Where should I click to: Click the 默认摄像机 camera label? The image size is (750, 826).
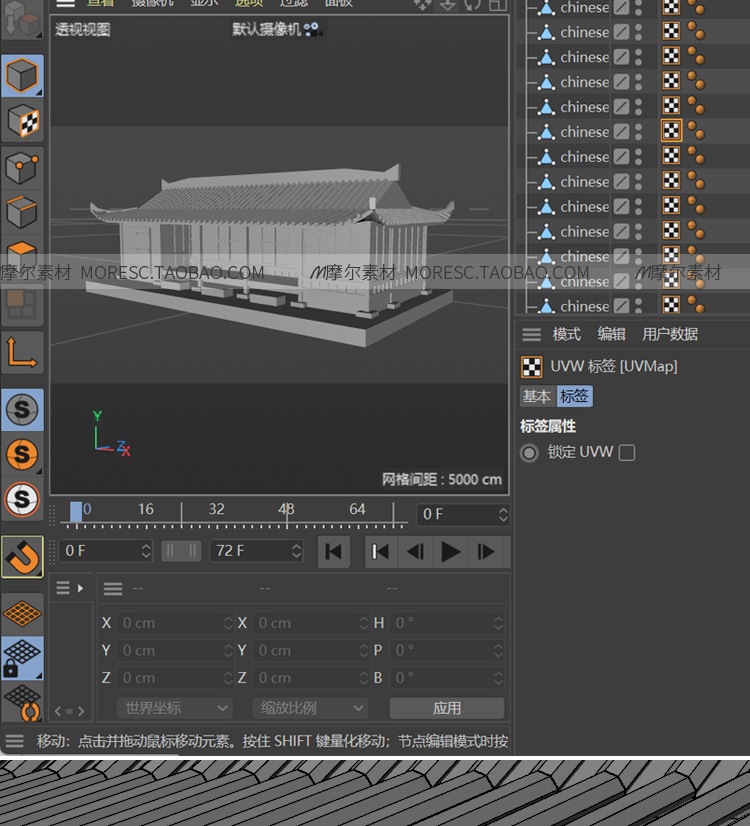pyautogui.click(x=267, y=30)
